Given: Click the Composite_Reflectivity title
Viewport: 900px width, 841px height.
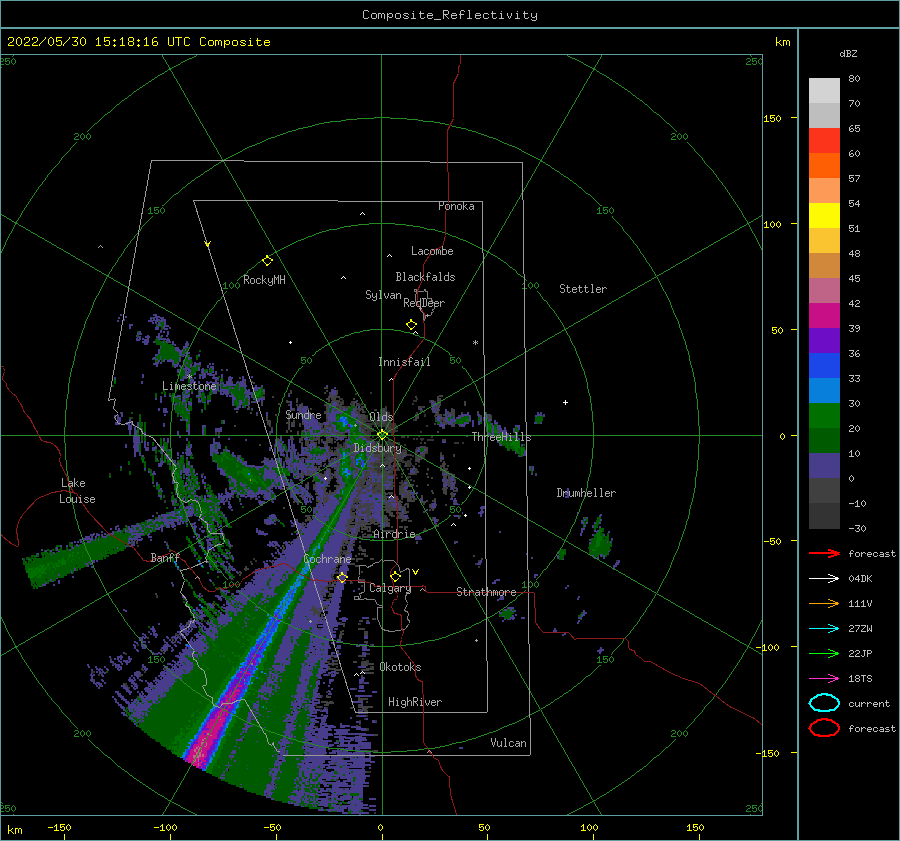Looking at the screenshot, I should click(x=450, y=15).
